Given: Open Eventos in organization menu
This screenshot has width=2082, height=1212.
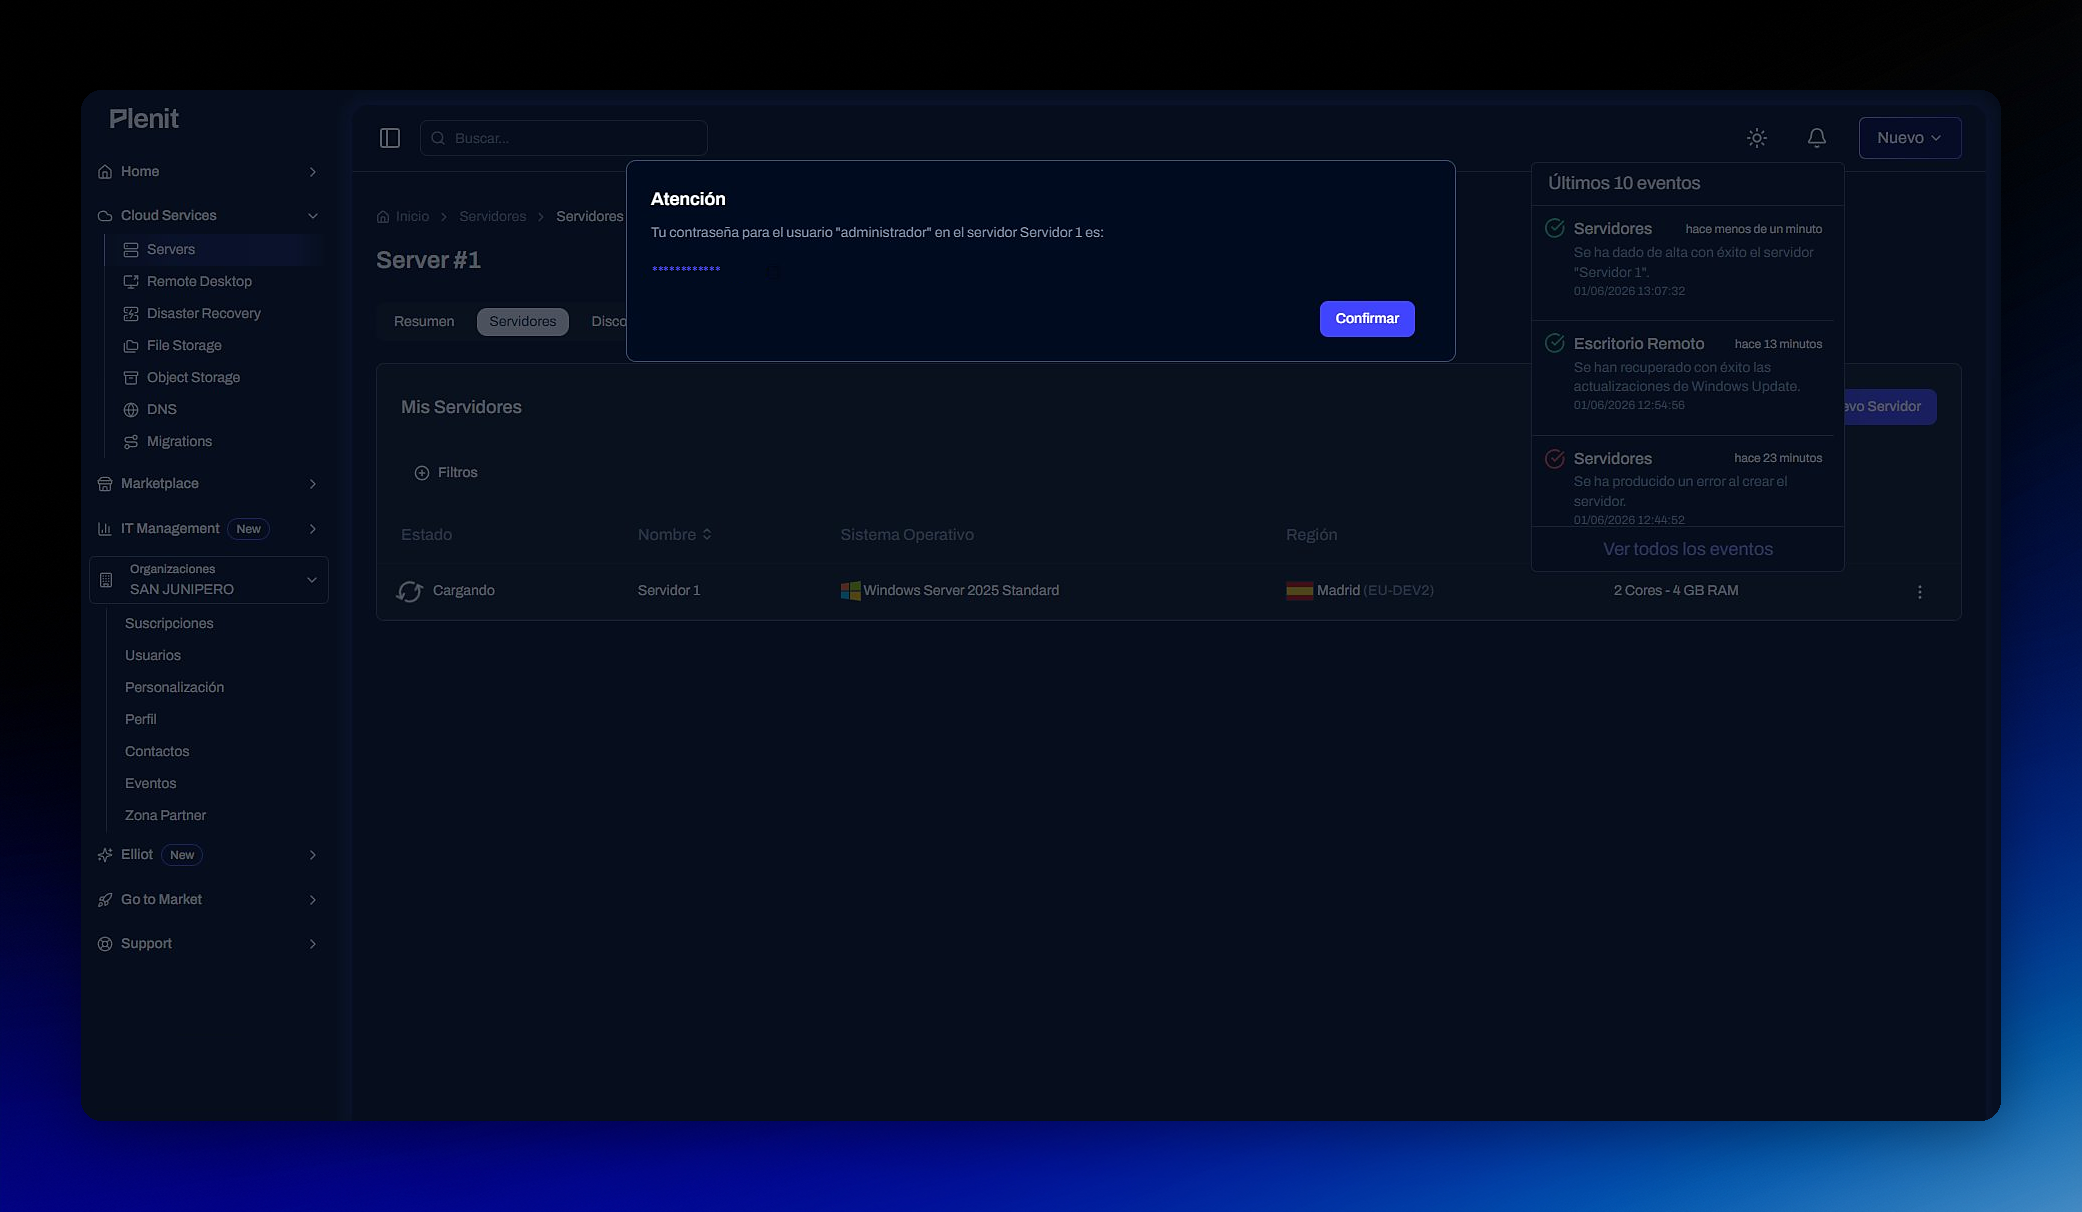Looking at the screenshot, I should [150, 783].
